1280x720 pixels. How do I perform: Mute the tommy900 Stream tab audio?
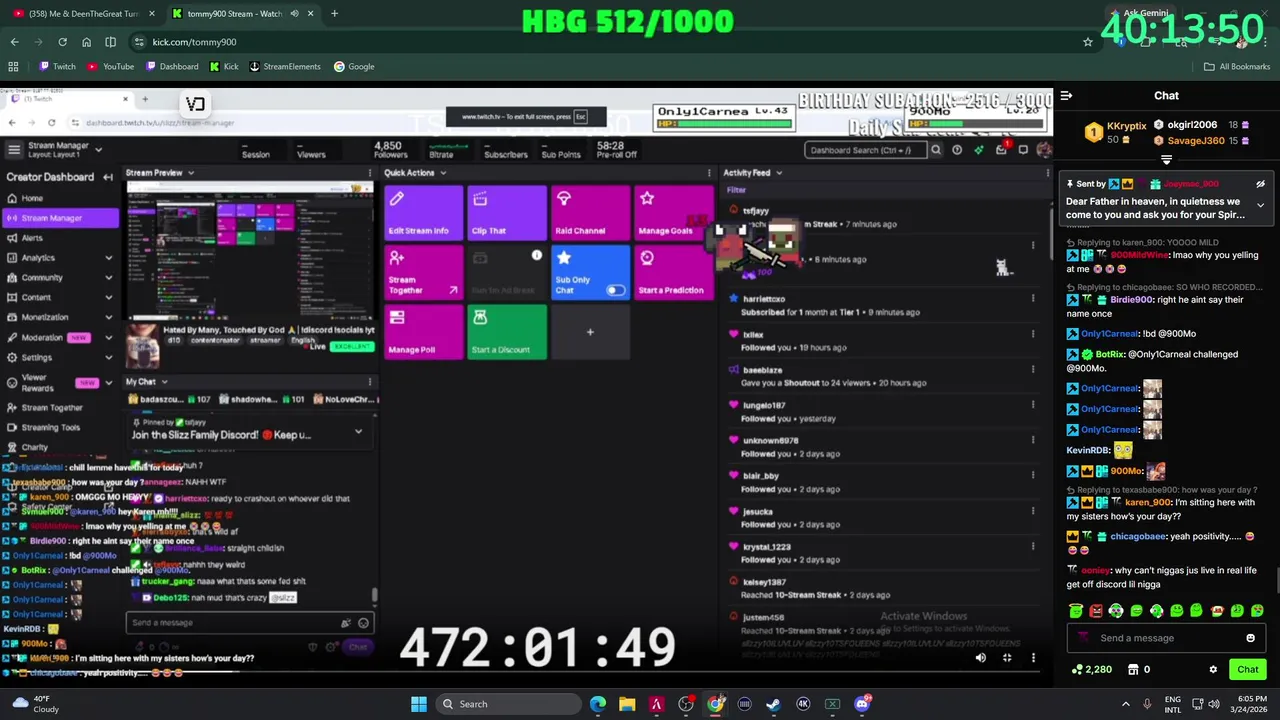(294, 14)
